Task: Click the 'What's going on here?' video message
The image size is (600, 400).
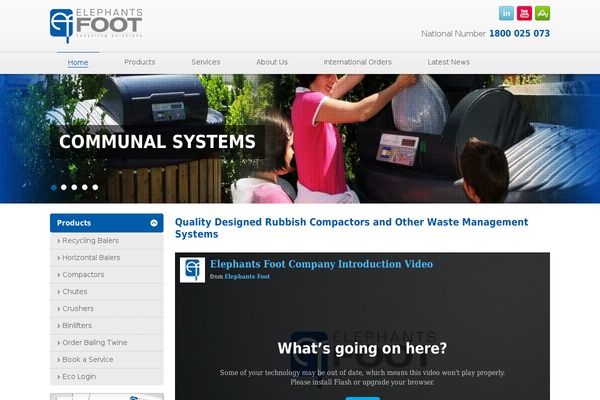Action: (x=362, y=348)
